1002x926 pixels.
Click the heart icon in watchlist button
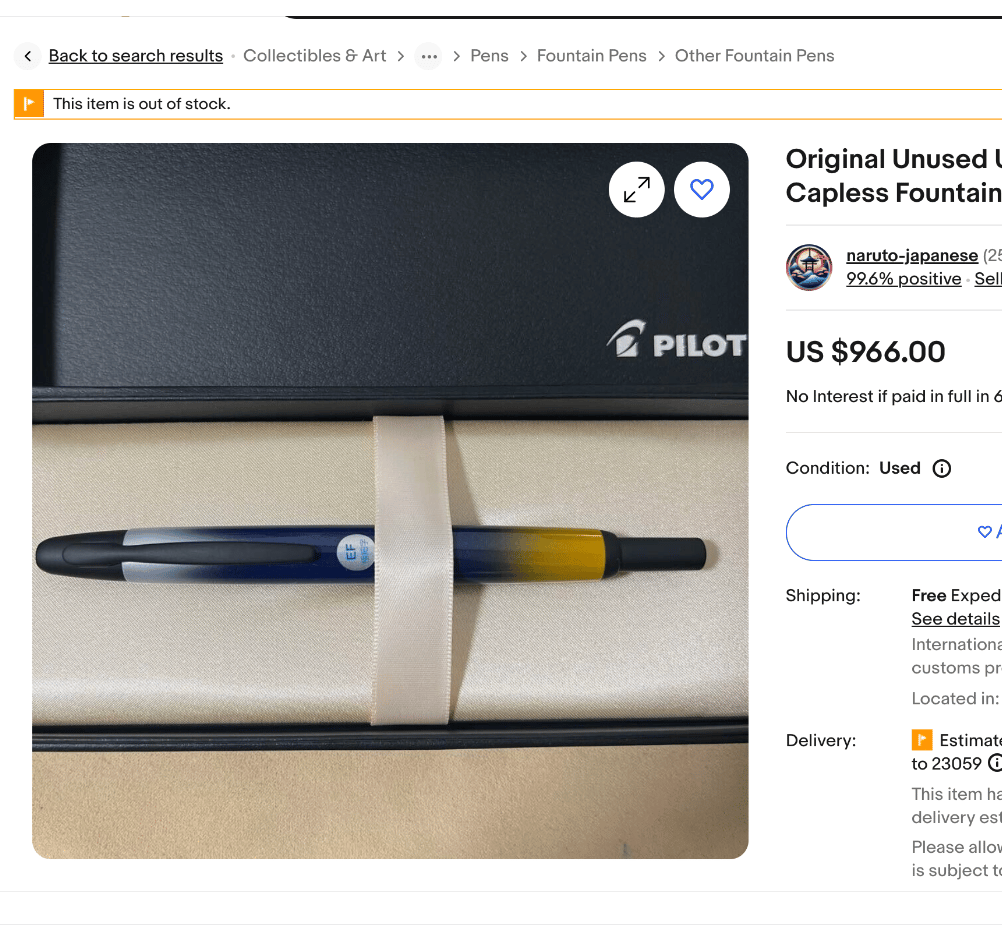point(984,532)
